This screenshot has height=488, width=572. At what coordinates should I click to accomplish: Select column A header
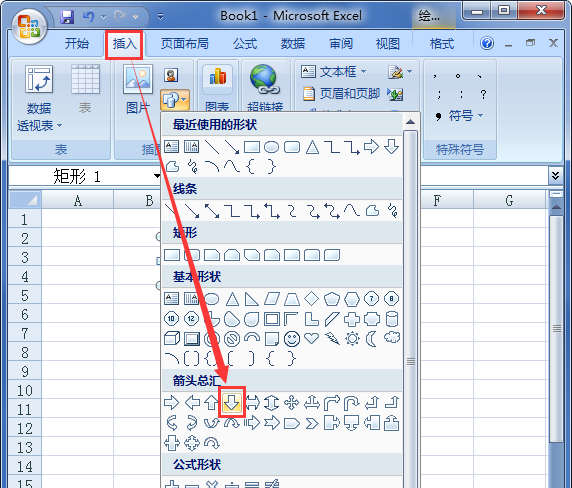78,201
